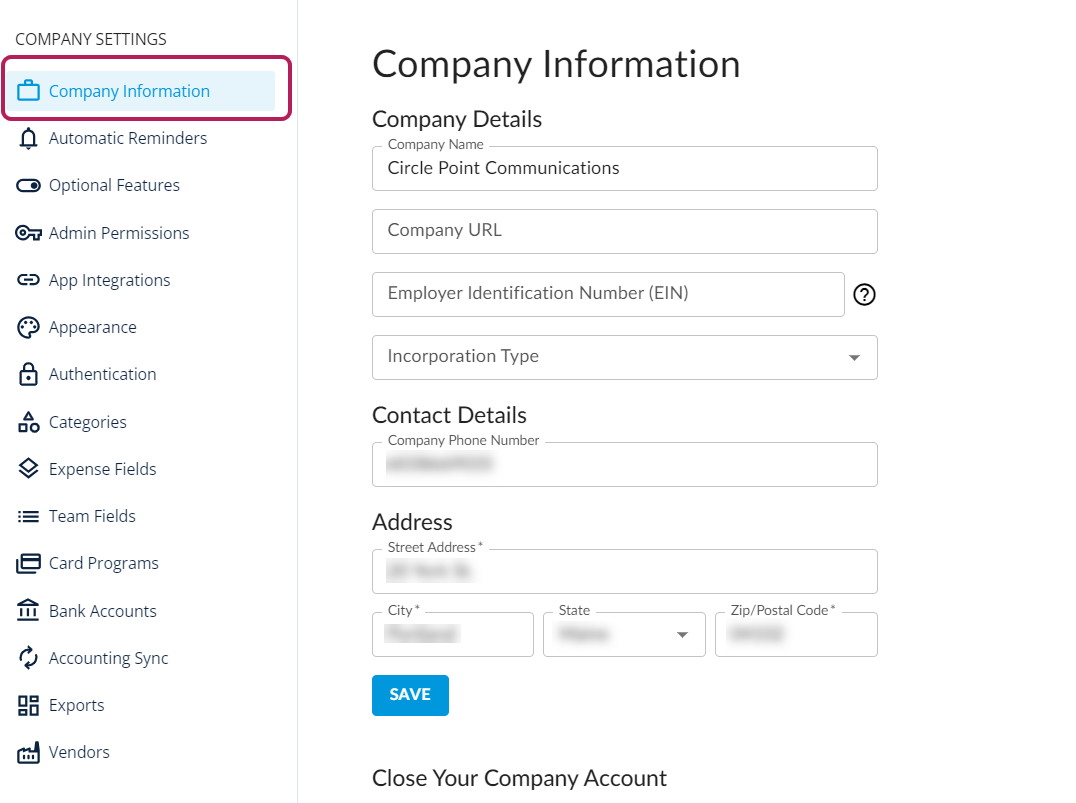1076x803 pixels.
Task: Expand the State dropdown
Action: pos(624,635)
